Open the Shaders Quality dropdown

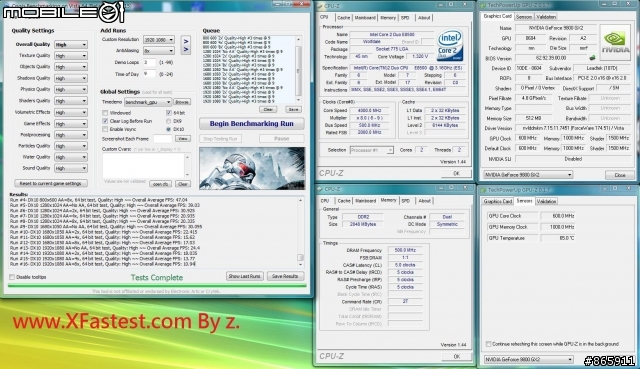[71, 101]
